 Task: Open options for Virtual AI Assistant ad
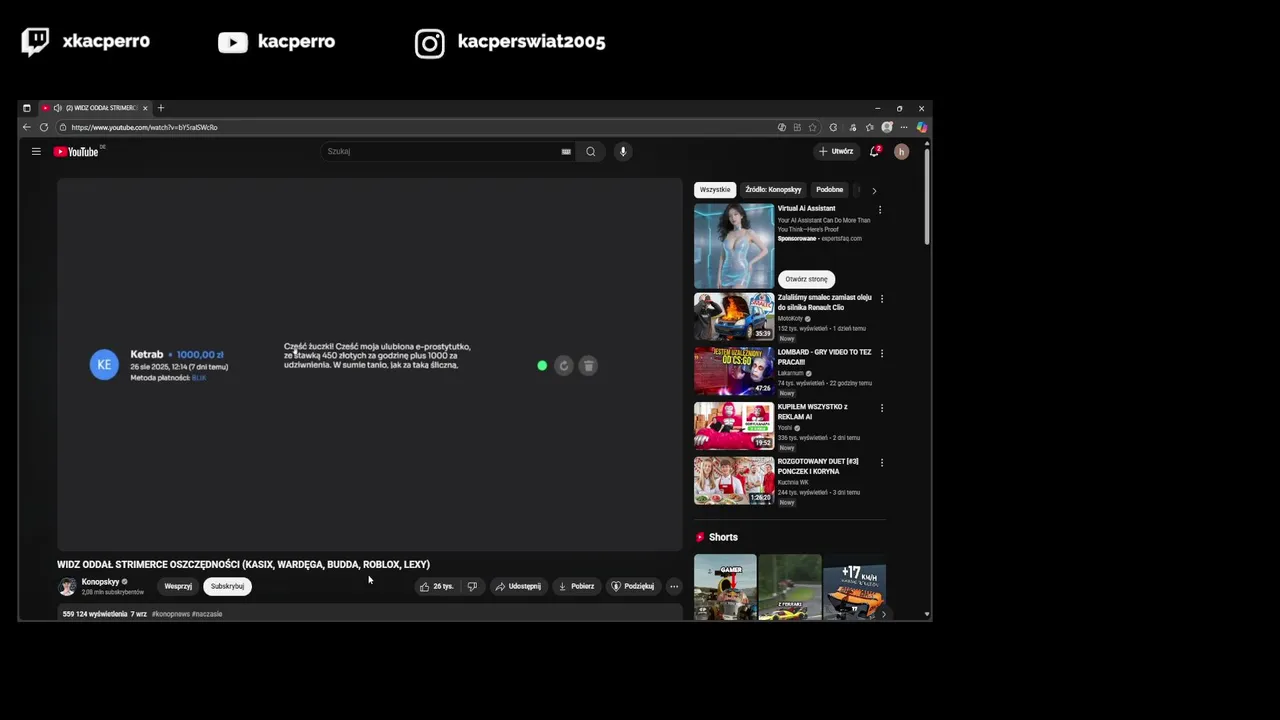880,210
